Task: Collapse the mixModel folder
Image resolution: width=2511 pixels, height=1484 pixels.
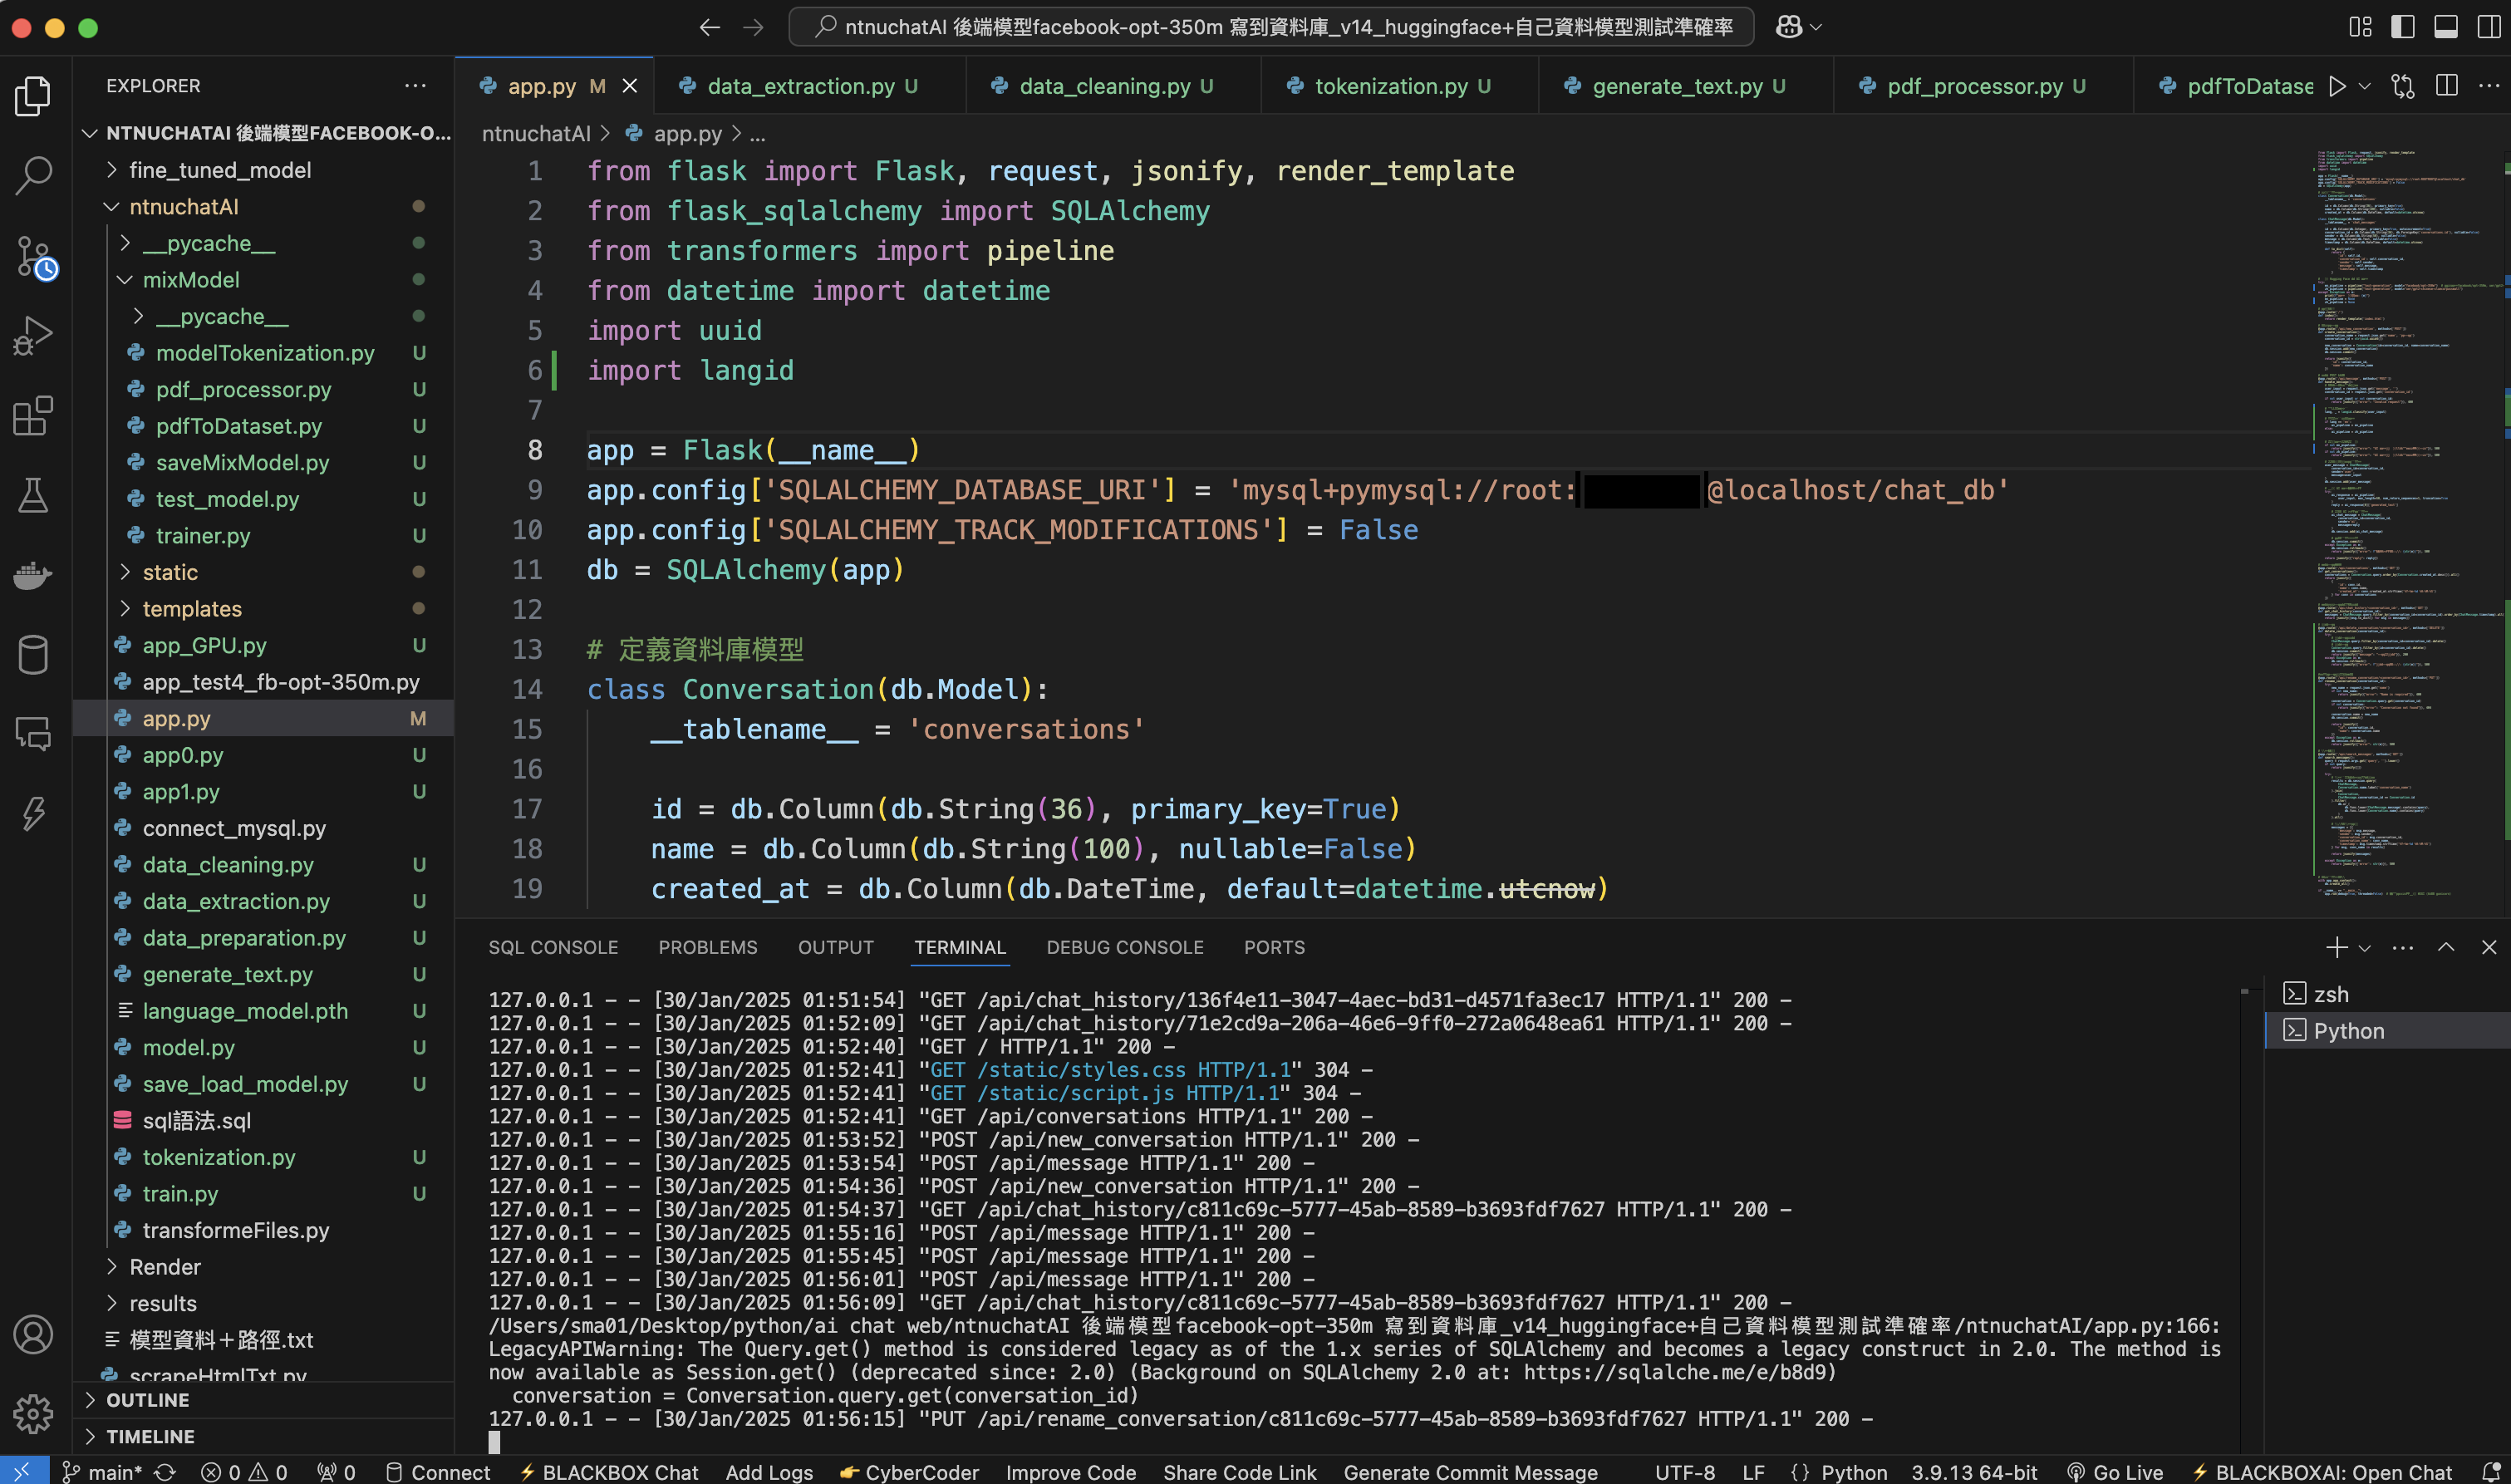Action: tap(191, 279)
